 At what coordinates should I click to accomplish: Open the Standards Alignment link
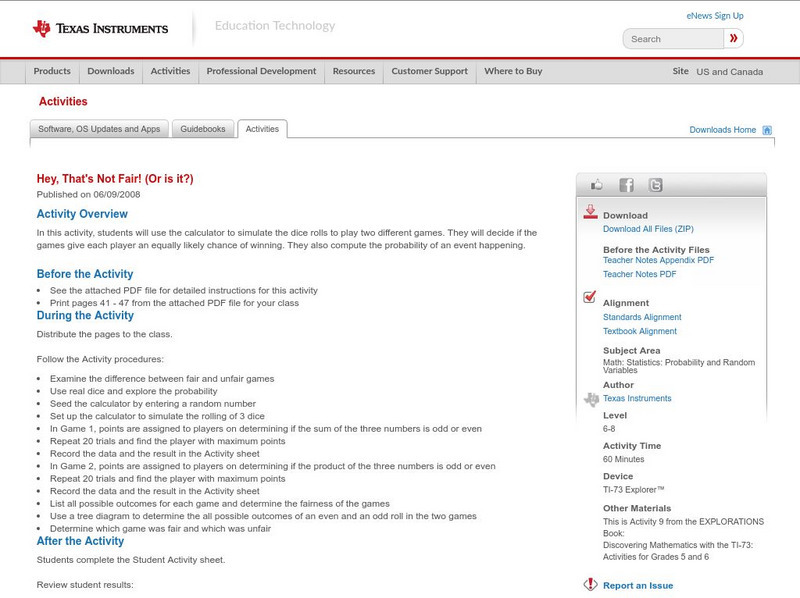pyautogui.click(x=642, y=317)
